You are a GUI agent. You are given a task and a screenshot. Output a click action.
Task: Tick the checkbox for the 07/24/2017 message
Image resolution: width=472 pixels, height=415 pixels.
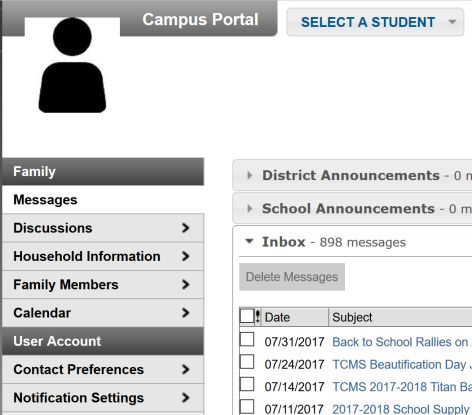(x=247, y=362)
